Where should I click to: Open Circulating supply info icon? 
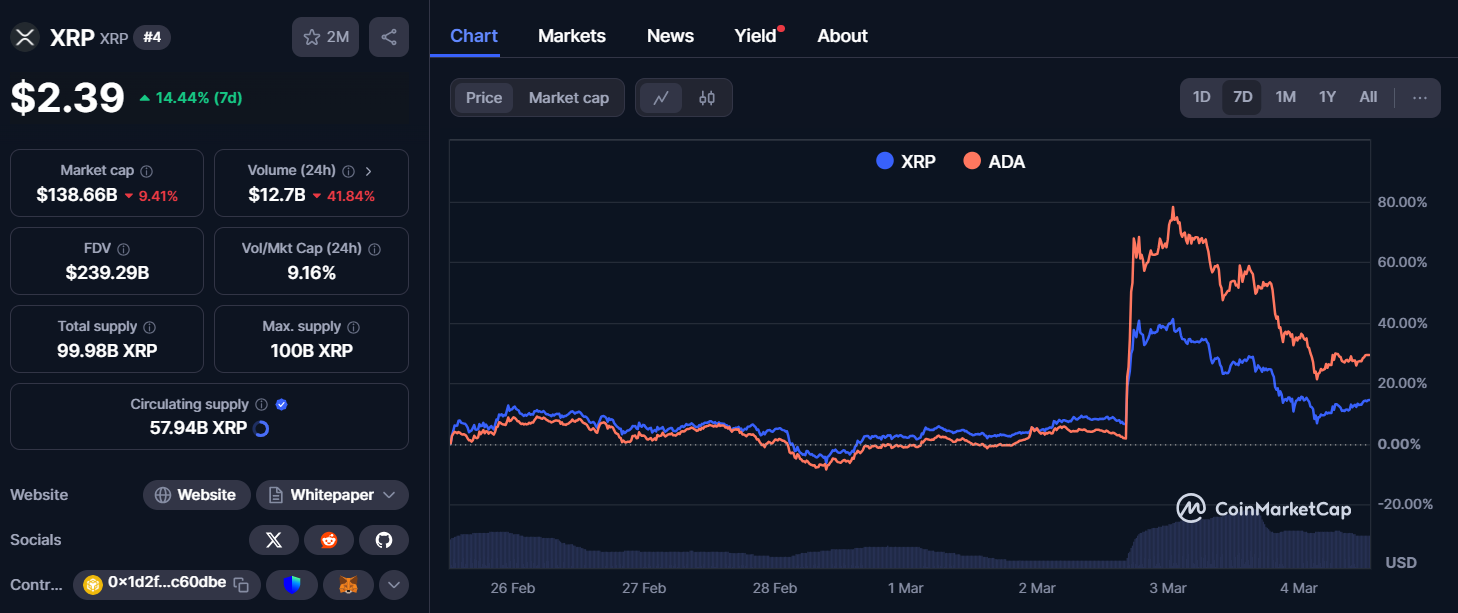point(261,405)
